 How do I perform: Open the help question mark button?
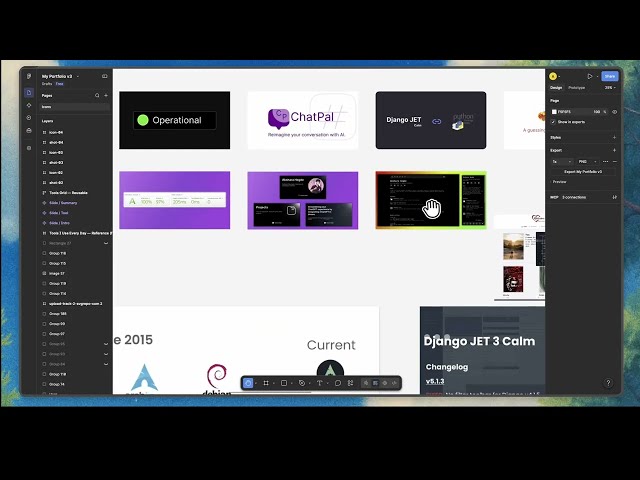coord(608,383)
